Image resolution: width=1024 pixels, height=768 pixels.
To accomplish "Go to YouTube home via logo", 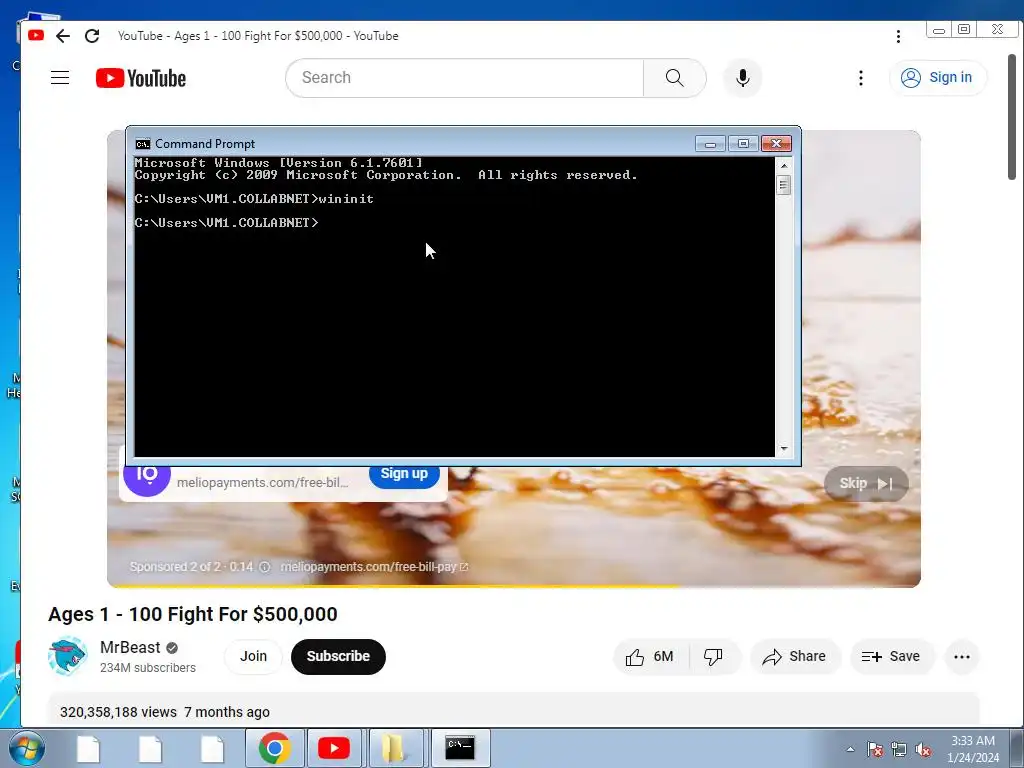I will coord(141,78).
